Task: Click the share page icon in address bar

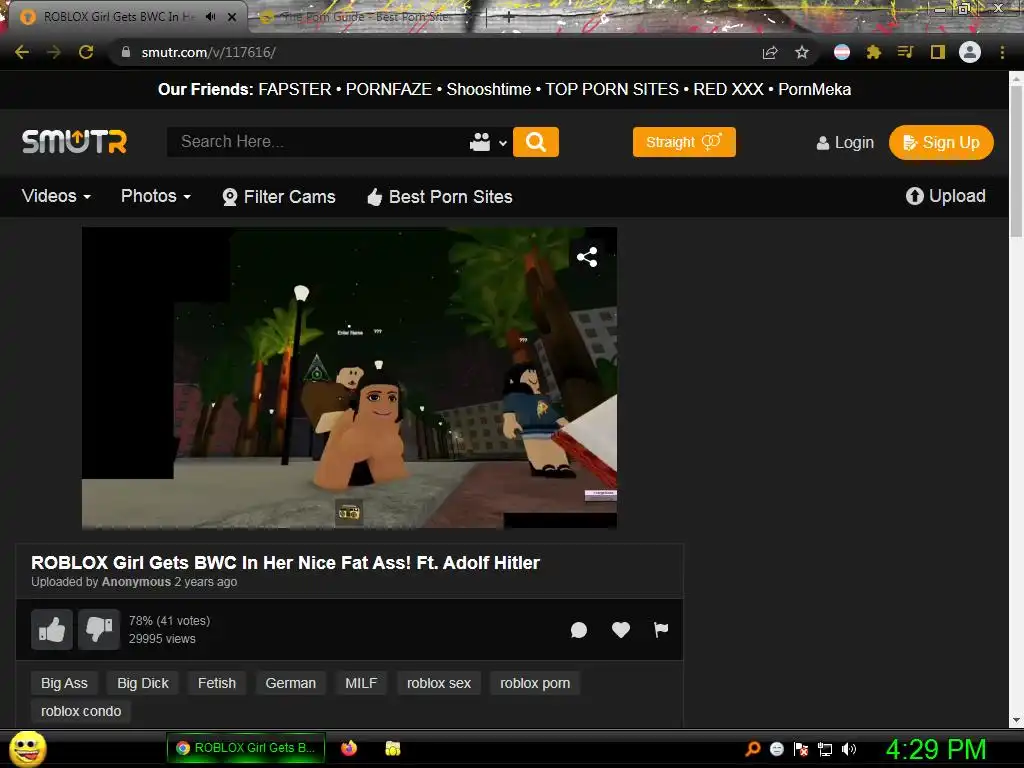Action: (x=770, y=52)
